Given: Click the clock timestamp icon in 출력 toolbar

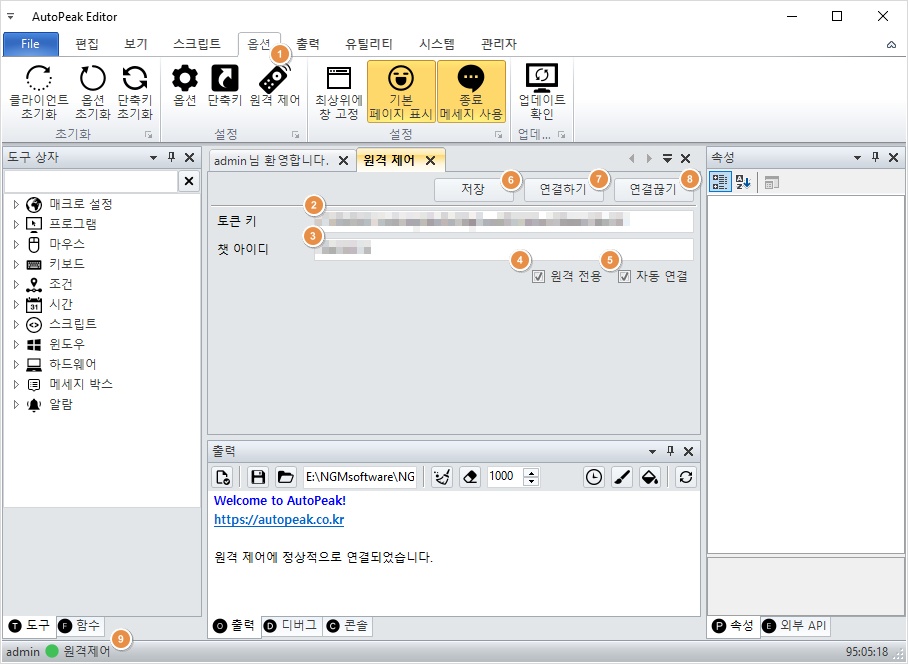Looking at the screenshot, I should [594, 477].
